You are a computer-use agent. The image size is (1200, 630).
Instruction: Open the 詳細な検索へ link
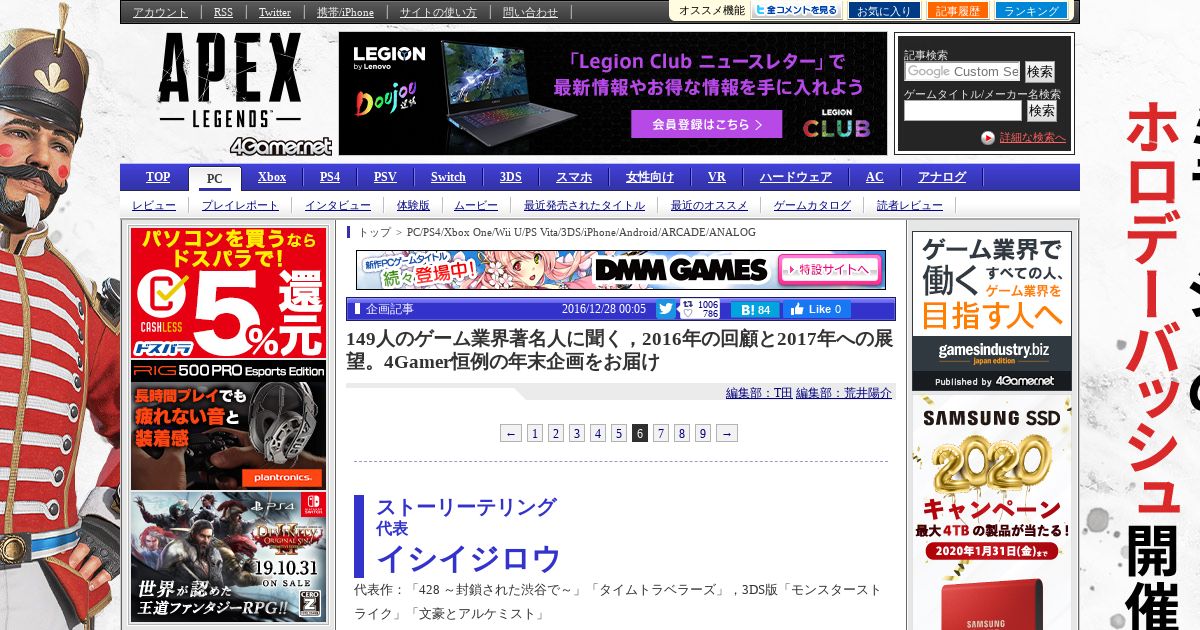(x=1032, y=138)
